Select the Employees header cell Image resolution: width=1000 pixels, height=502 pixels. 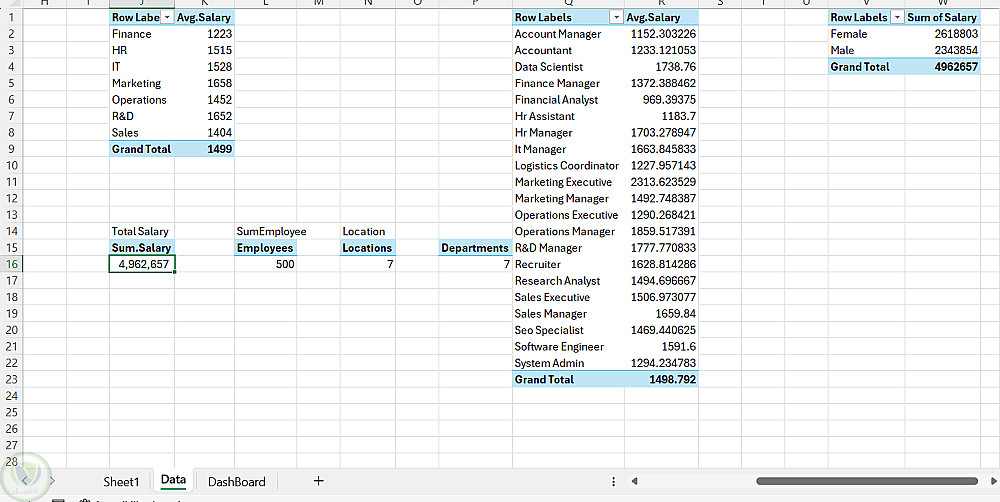click(265, 247)
